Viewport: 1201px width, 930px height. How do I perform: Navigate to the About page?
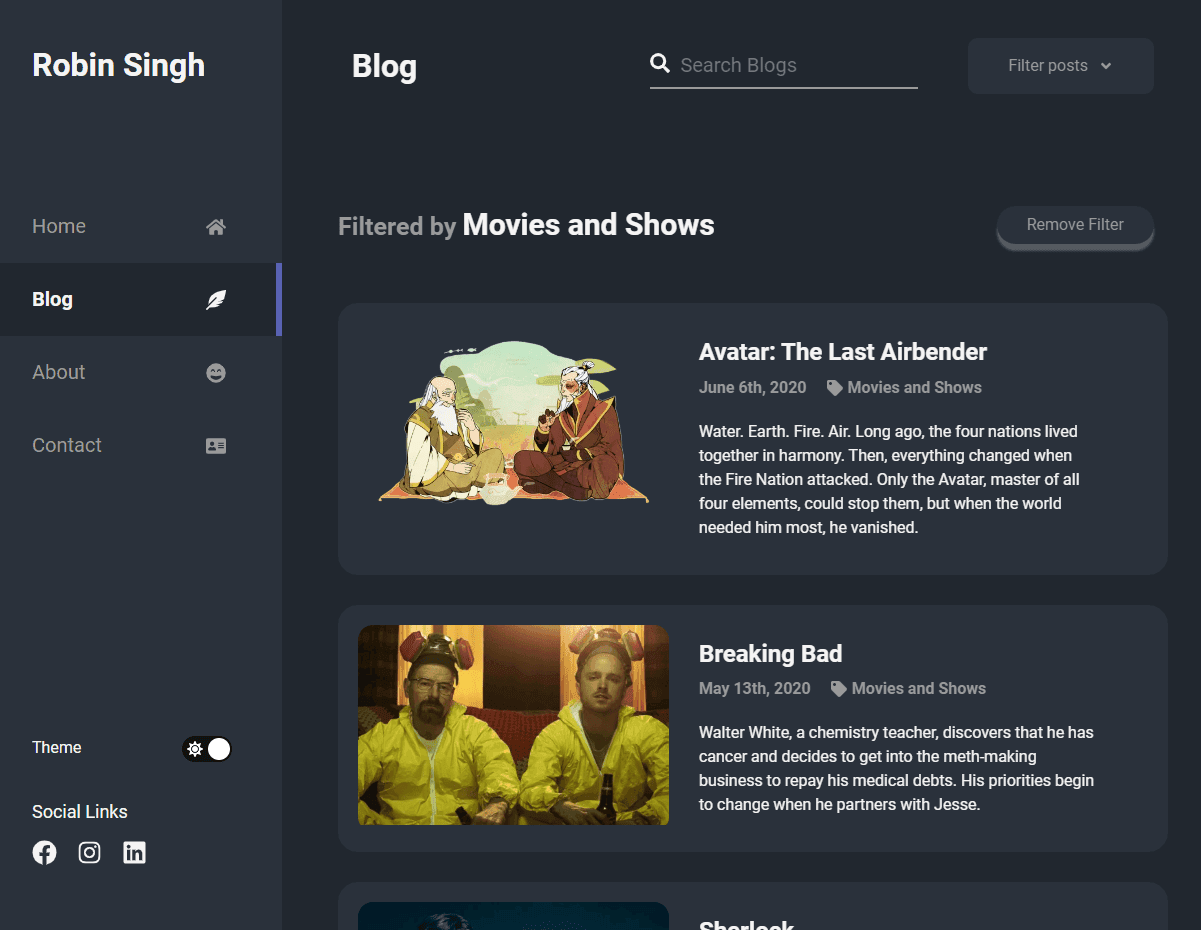[x=58, y=372]
